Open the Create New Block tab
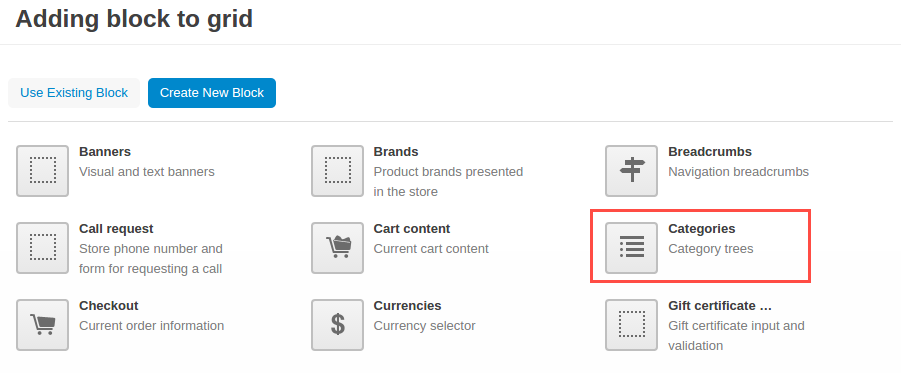This screenshot has height=373, width=901. pyautogui.click(x=212, y=93)
